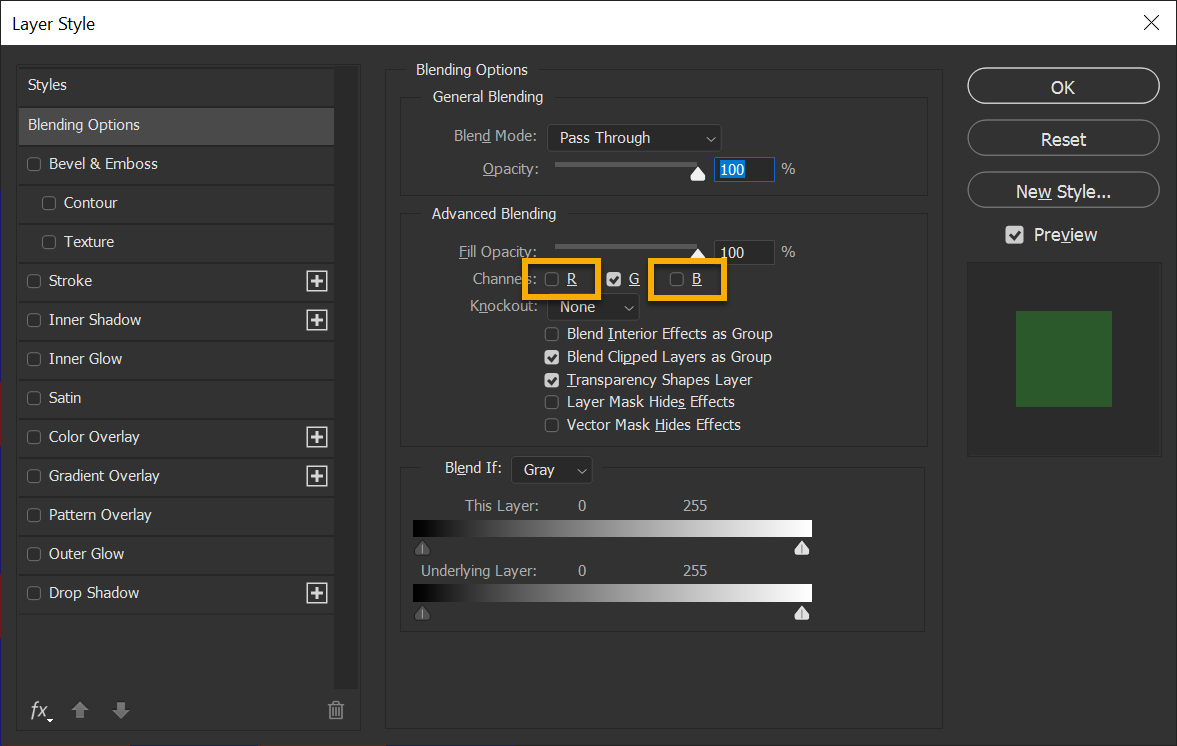Click the trash delete effect icon
1177x746 pixels.
(336, 711)
